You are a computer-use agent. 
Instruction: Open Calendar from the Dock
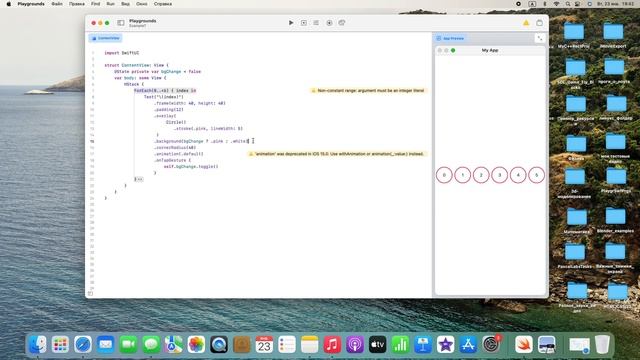click(x=264, y=345)
